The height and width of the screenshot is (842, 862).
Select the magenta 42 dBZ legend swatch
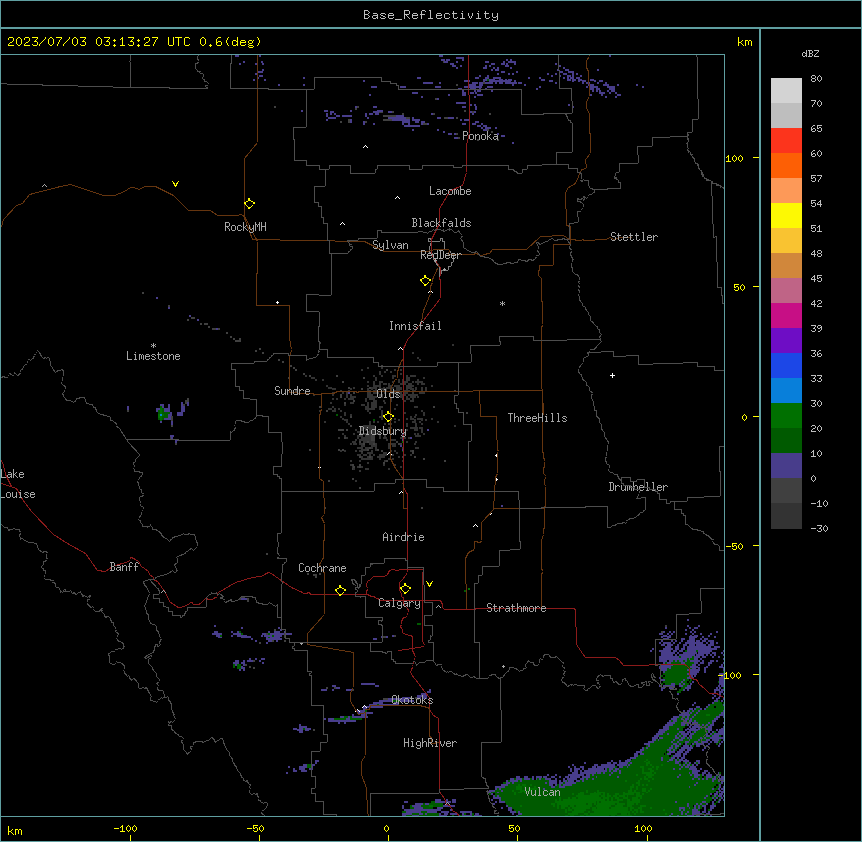coord(786,315)
